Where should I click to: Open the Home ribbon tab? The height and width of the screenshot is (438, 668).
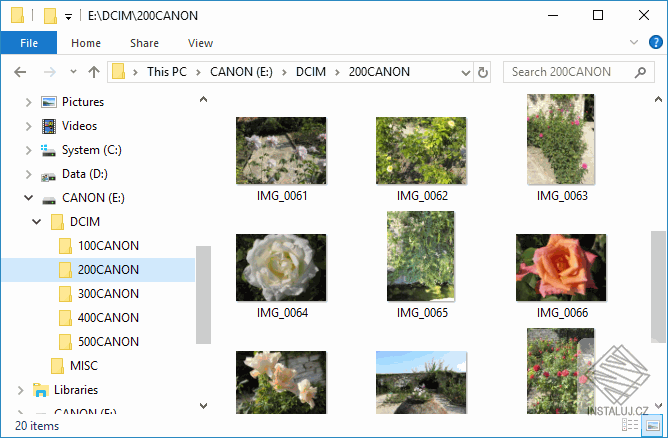pyautogui.click(x=86, y=43)
